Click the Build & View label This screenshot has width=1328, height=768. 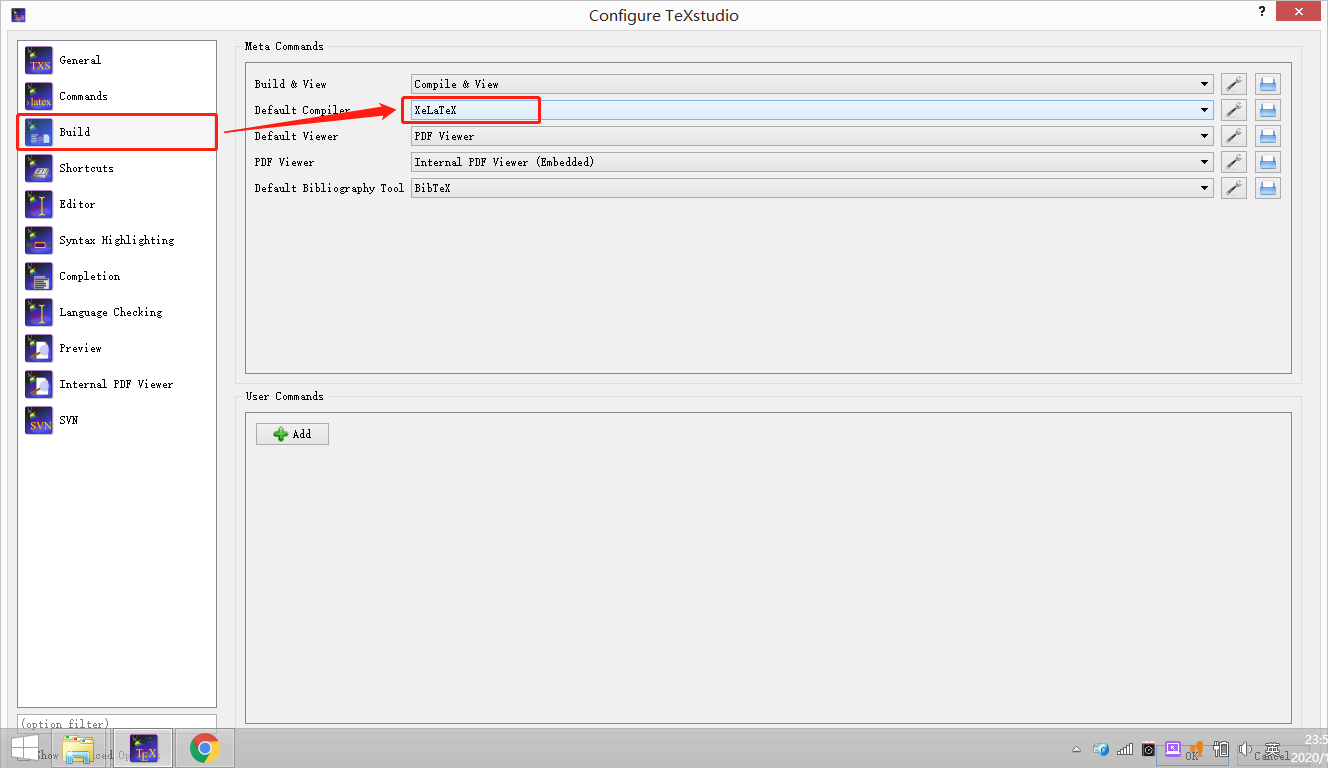tap(290, 84)
